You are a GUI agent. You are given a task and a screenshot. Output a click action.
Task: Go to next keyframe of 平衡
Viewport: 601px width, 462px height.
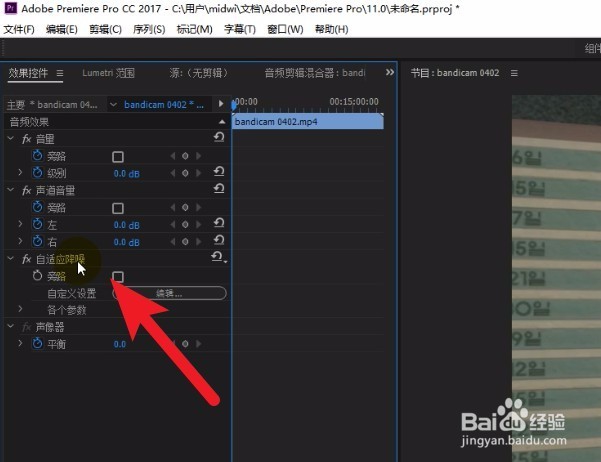tap(198, 344)
